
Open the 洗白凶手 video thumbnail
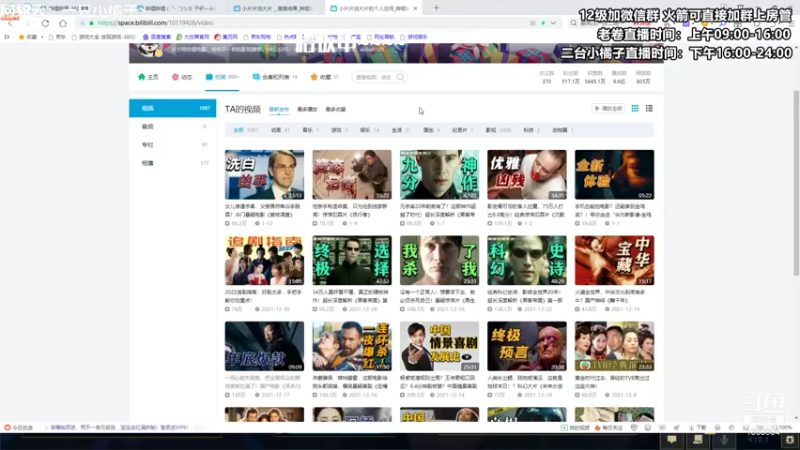point(264,174)
